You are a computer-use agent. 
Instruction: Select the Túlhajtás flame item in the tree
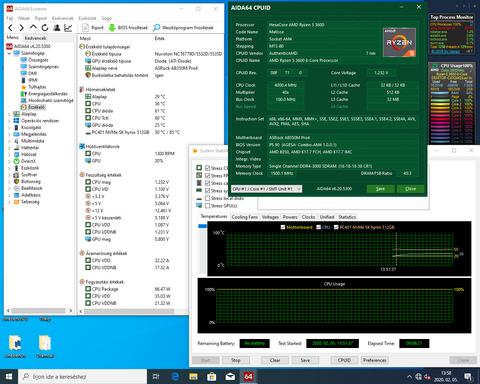coord(33,87)
